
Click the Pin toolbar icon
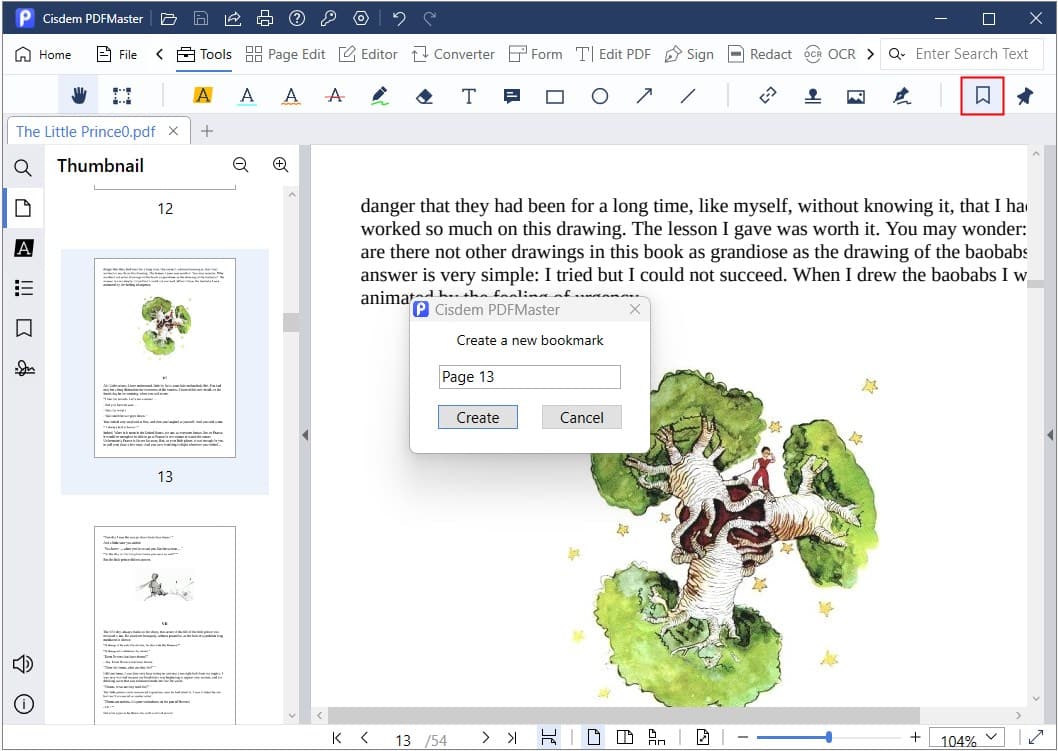1025,96
